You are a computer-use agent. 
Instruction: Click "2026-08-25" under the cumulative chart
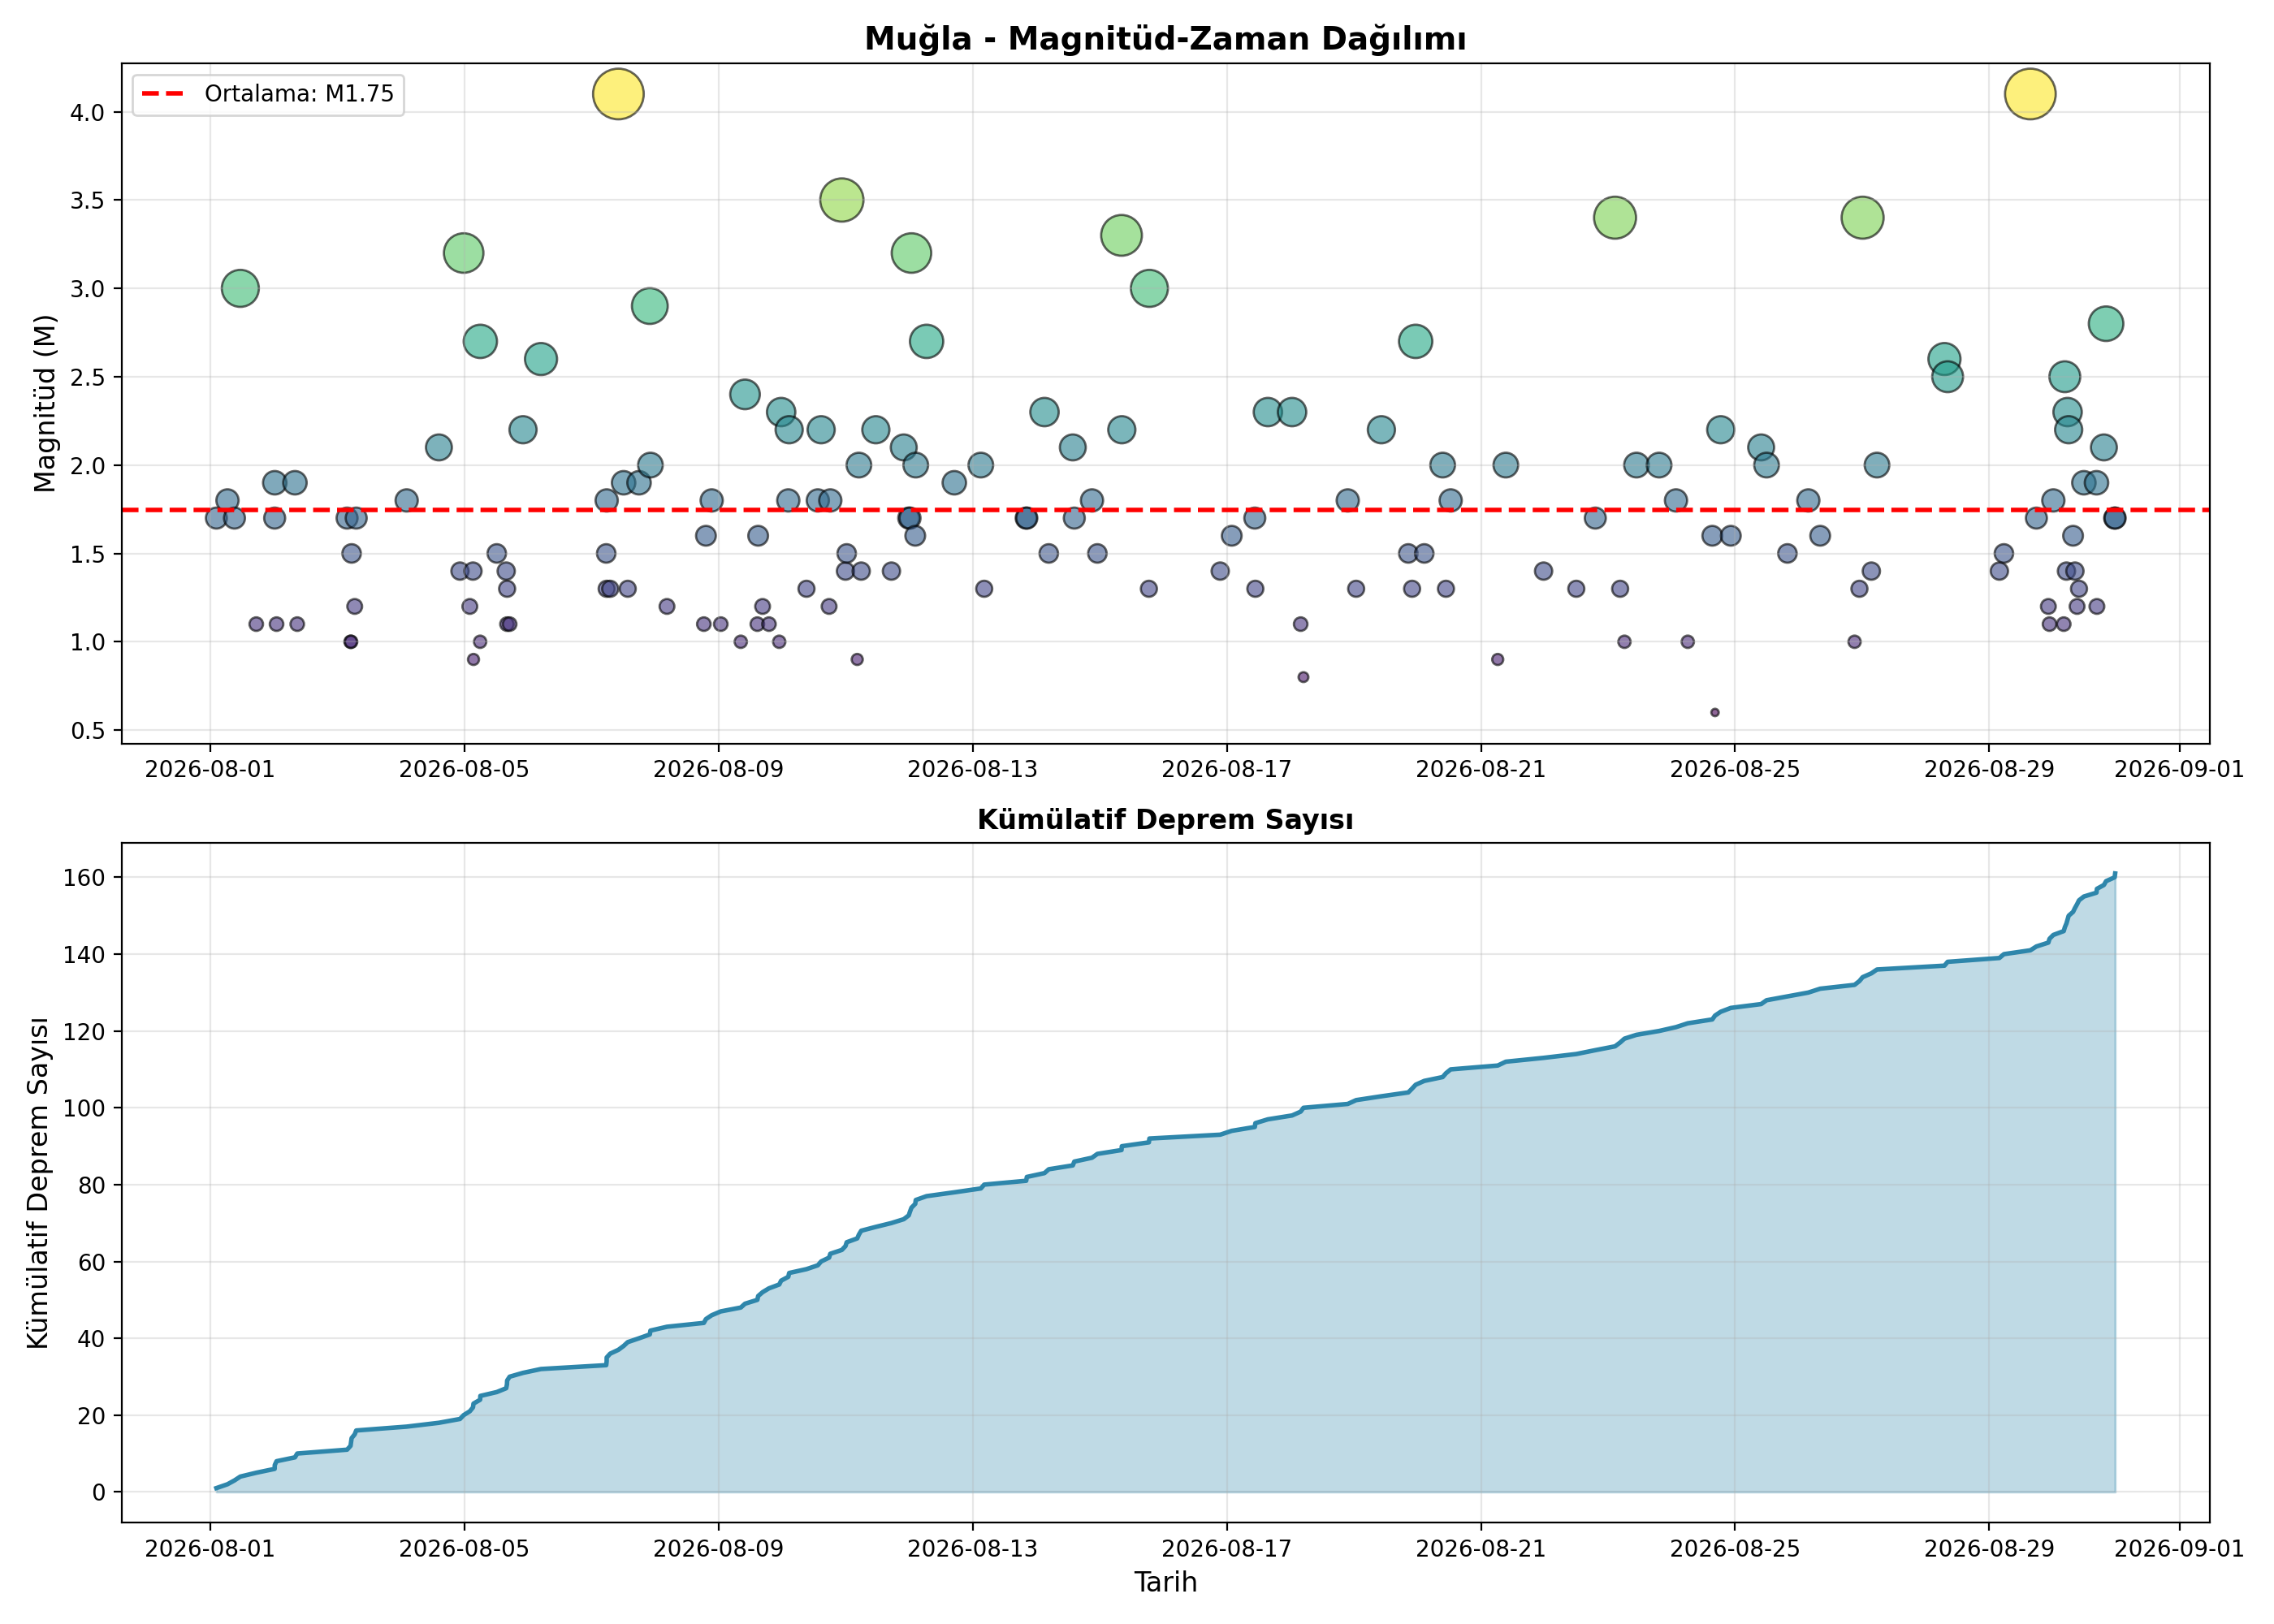(x=1735, y=1549)
